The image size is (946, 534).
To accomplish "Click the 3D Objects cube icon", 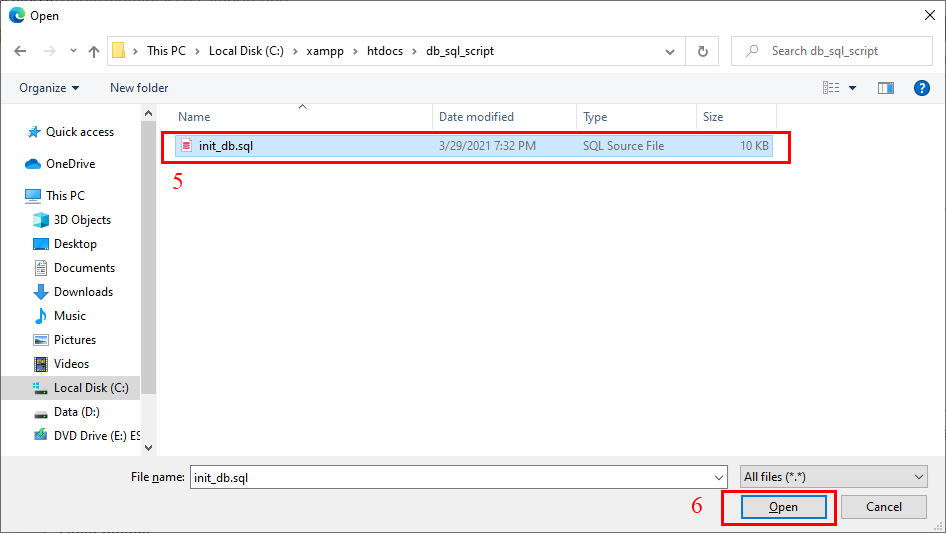I will [x=41, y=220].
